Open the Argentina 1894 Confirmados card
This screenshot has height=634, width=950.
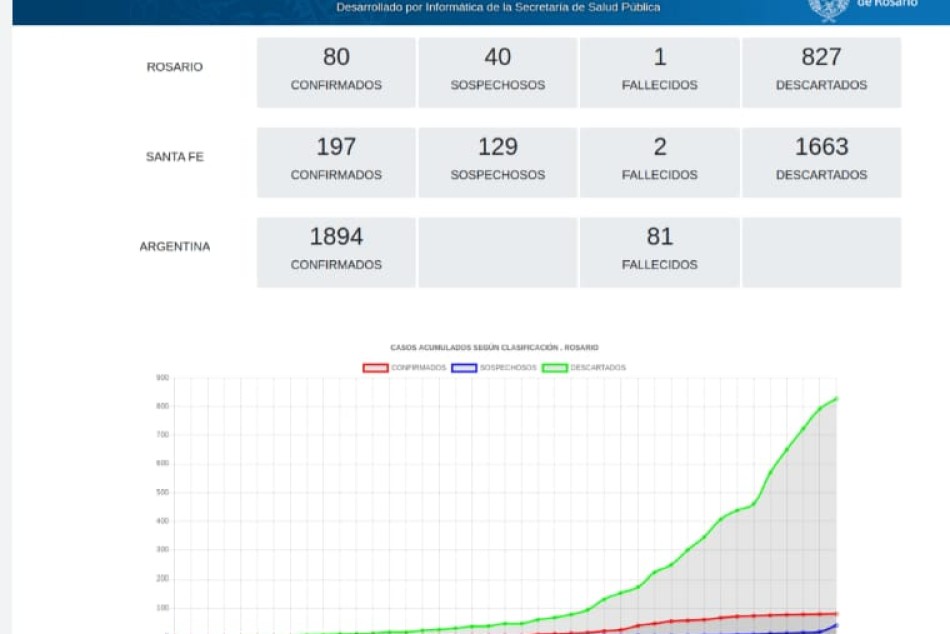click(336, 252)
